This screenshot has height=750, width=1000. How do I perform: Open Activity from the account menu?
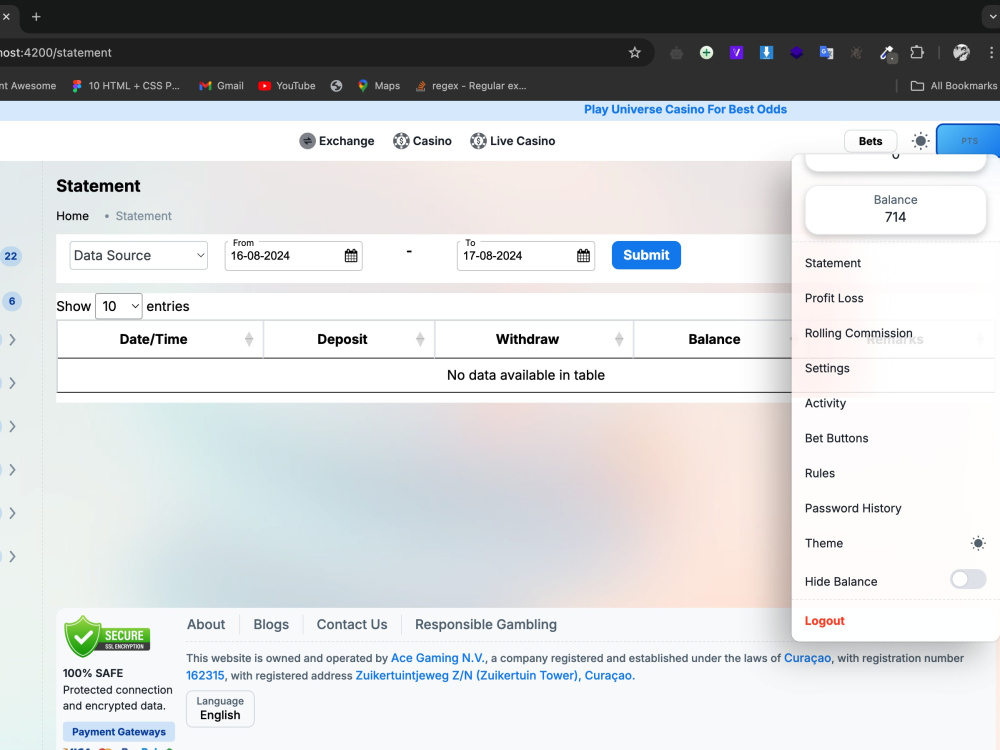(825, 404)
